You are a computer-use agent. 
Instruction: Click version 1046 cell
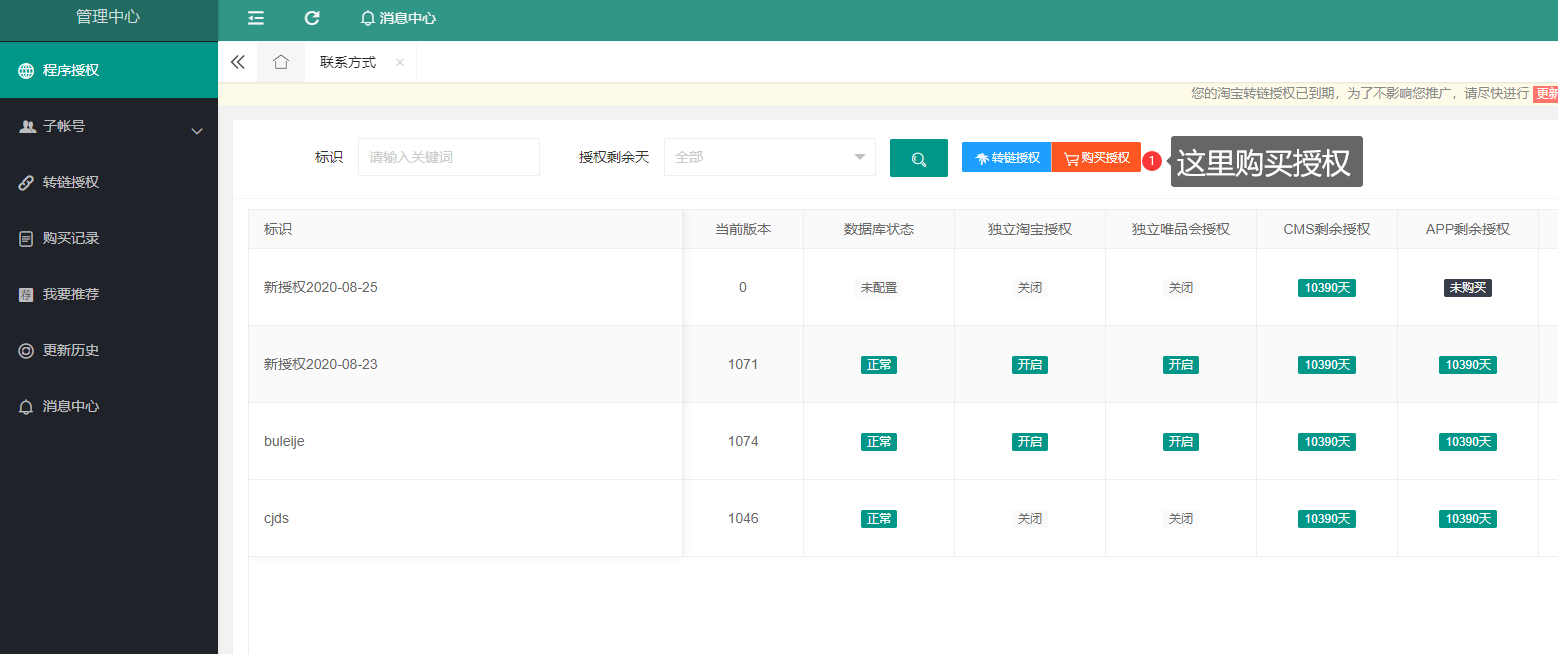743,518
